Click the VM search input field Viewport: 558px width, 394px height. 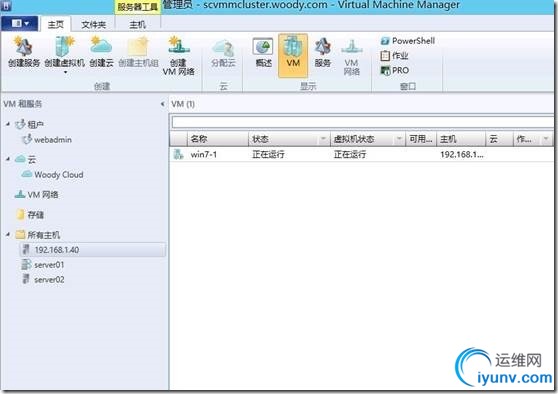pyautogui.click(x=362, y=122)
